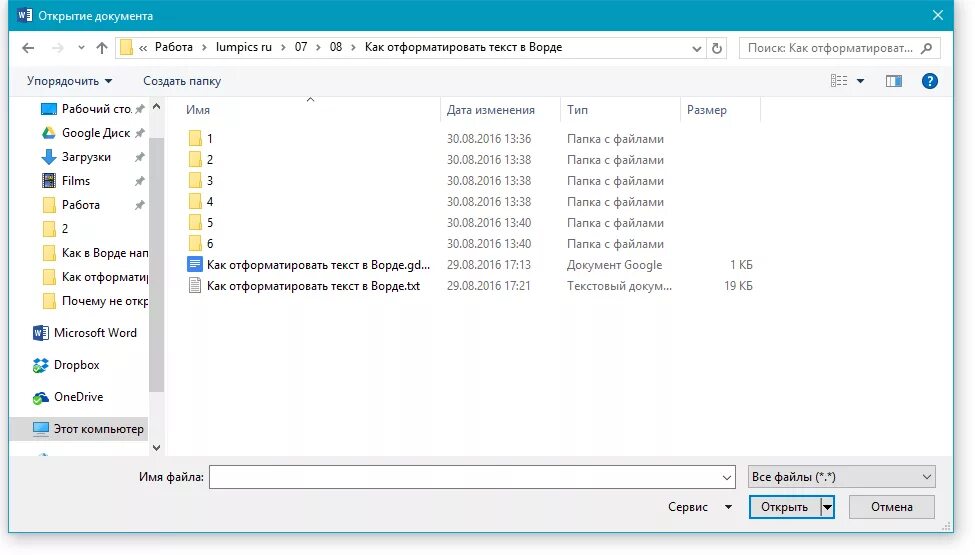
Task: Open view options dropdown arrow
Action: pos(861,81)
